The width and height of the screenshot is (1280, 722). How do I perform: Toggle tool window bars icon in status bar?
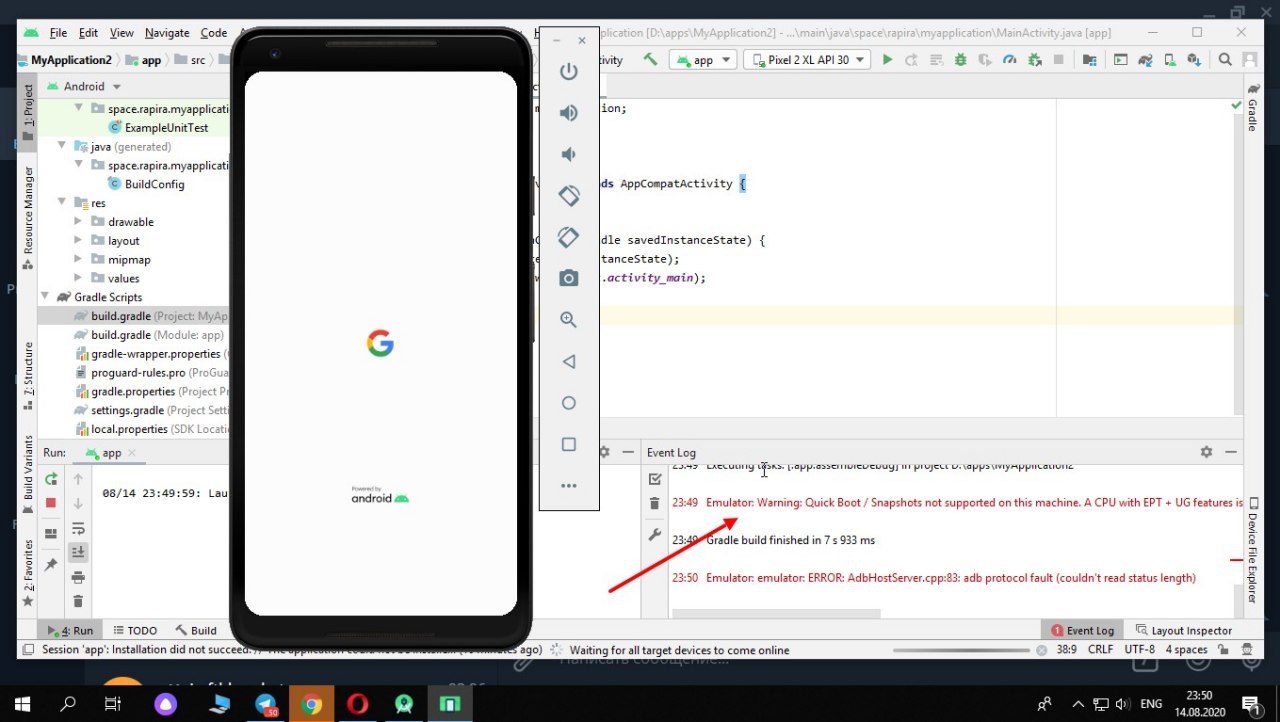click(28, 650)
